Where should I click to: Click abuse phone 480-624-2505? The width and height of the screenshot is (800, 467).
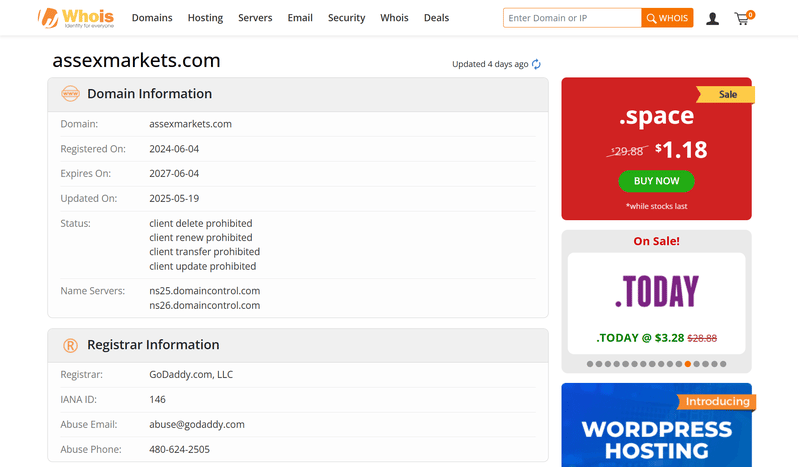point(179,450)
